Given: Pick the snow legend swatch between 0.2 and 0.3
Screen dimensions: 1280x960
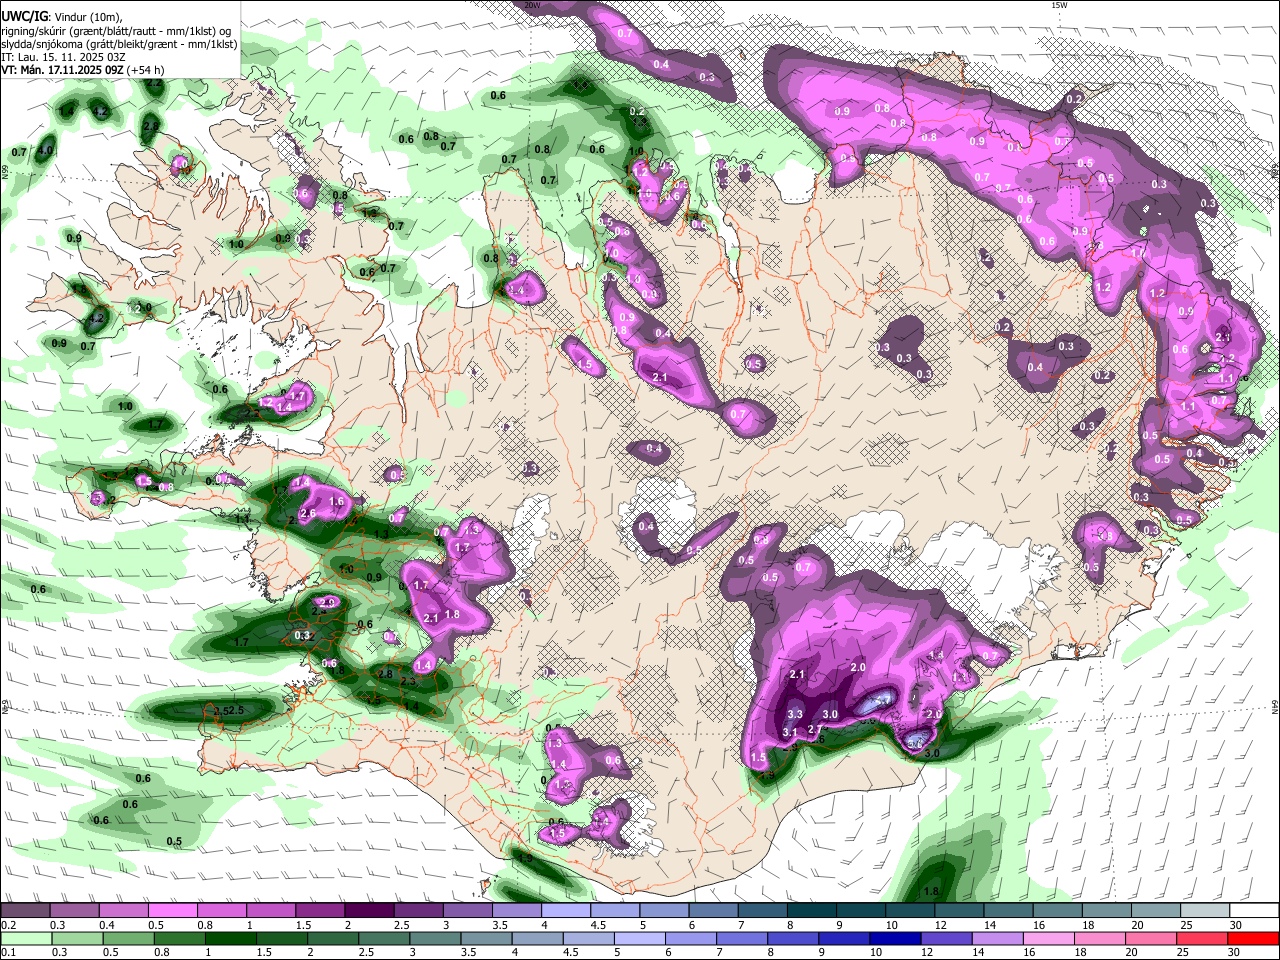Looking at the screenshot, I should [x=25, y=911].
